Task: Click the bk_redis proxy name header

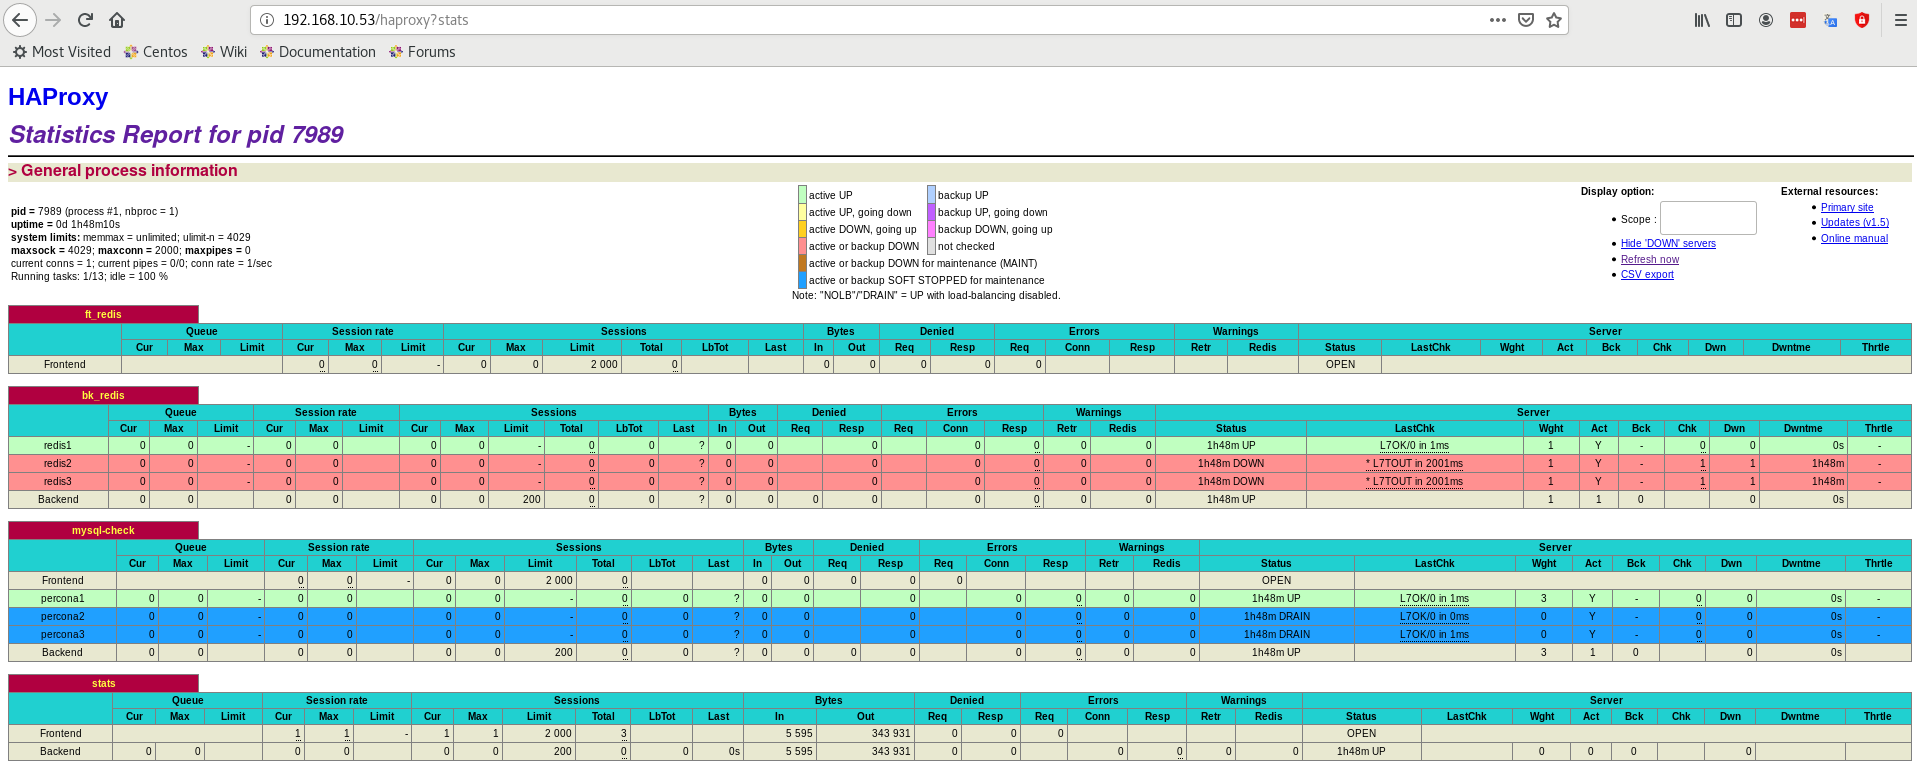Action: tap(103, 395)
